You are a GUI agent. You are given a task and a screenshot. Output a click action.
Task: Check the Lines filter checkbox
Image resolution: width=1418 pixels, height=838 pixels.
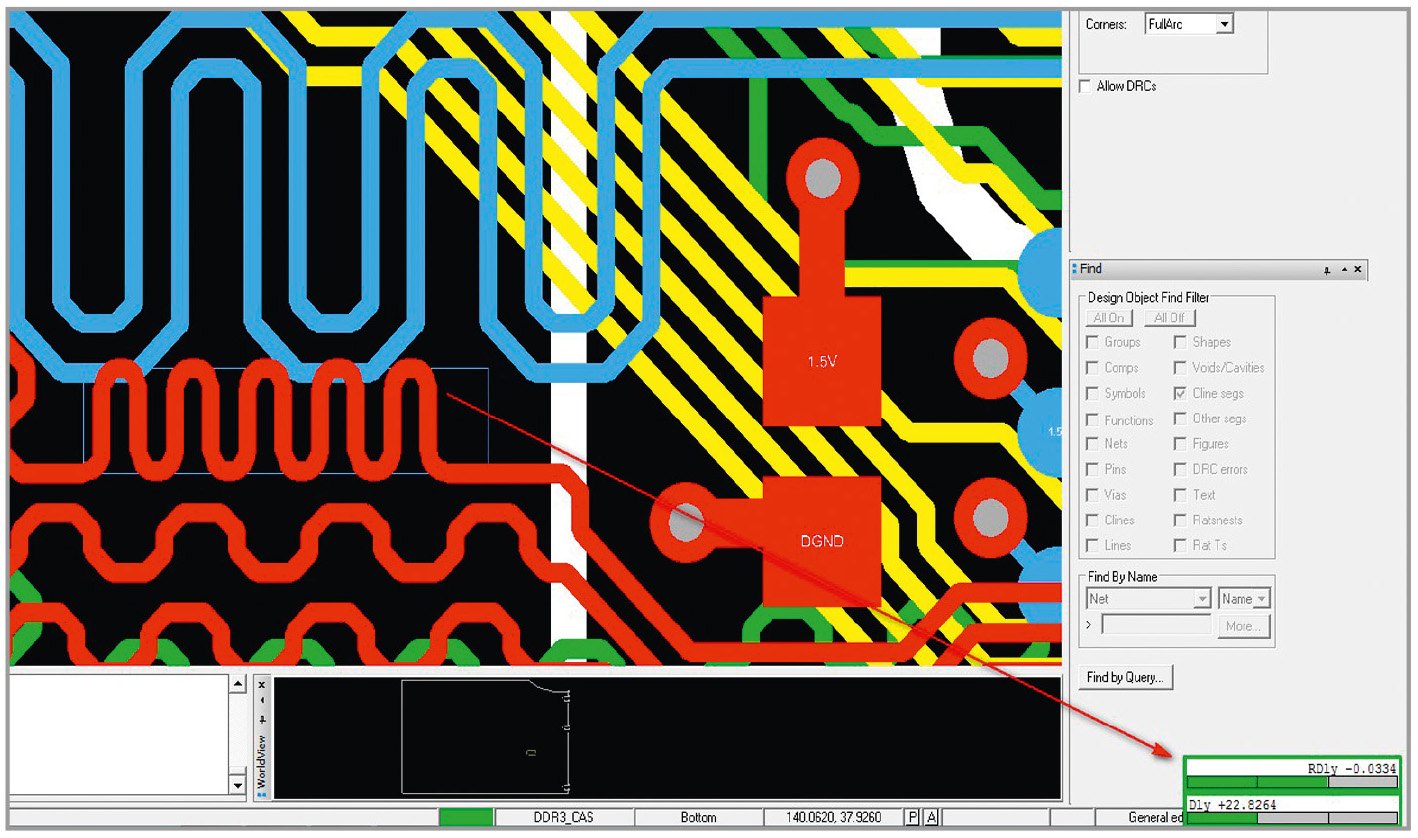tap(1092, 546)
